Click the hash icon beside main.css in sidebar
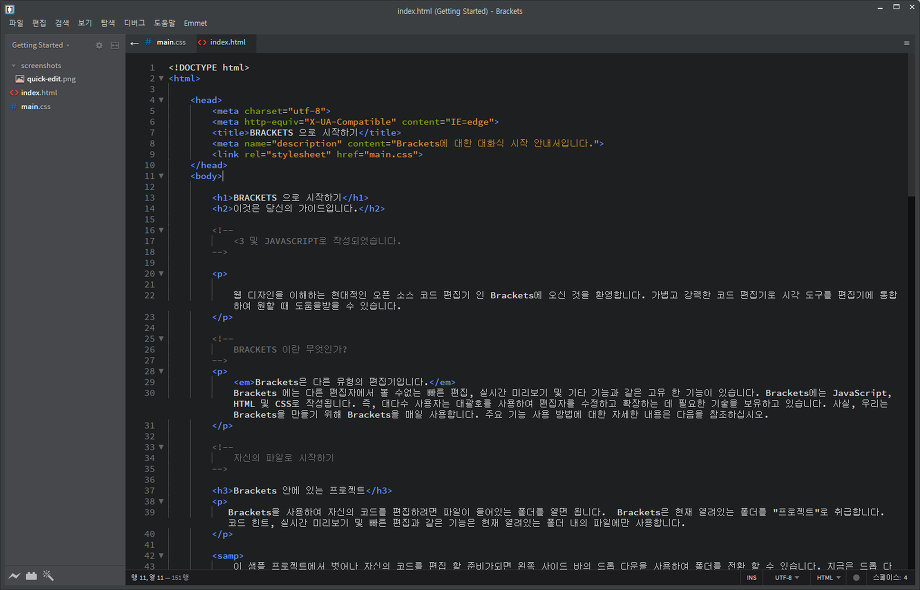The image size is (920, 590). (x=14, y=107)
